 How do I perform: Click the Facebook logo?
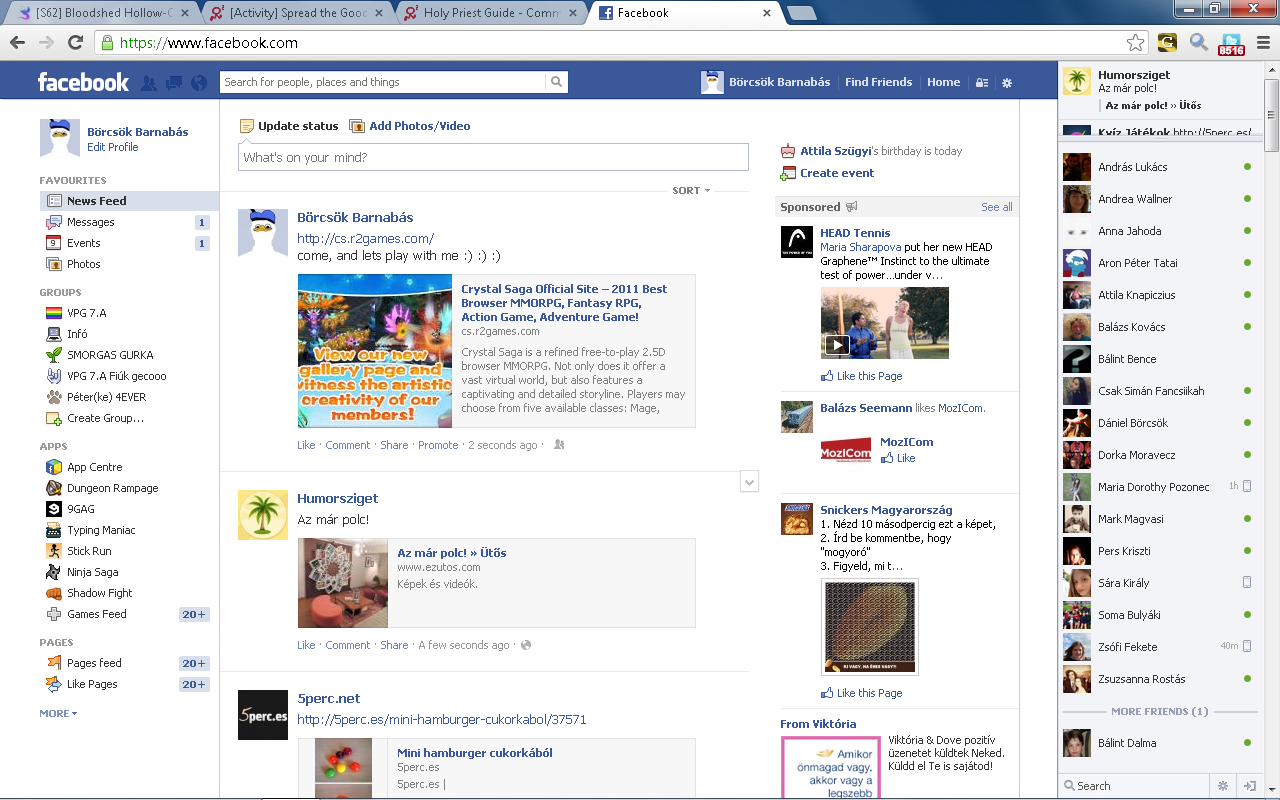coord(83,82)
